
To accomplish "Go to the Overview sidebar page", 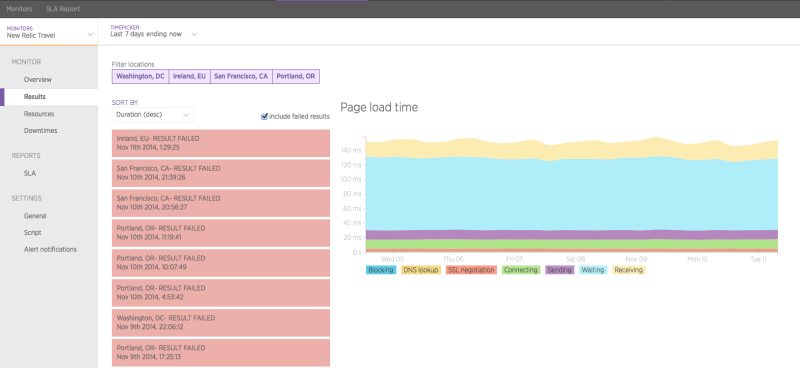I will [38, 80].
